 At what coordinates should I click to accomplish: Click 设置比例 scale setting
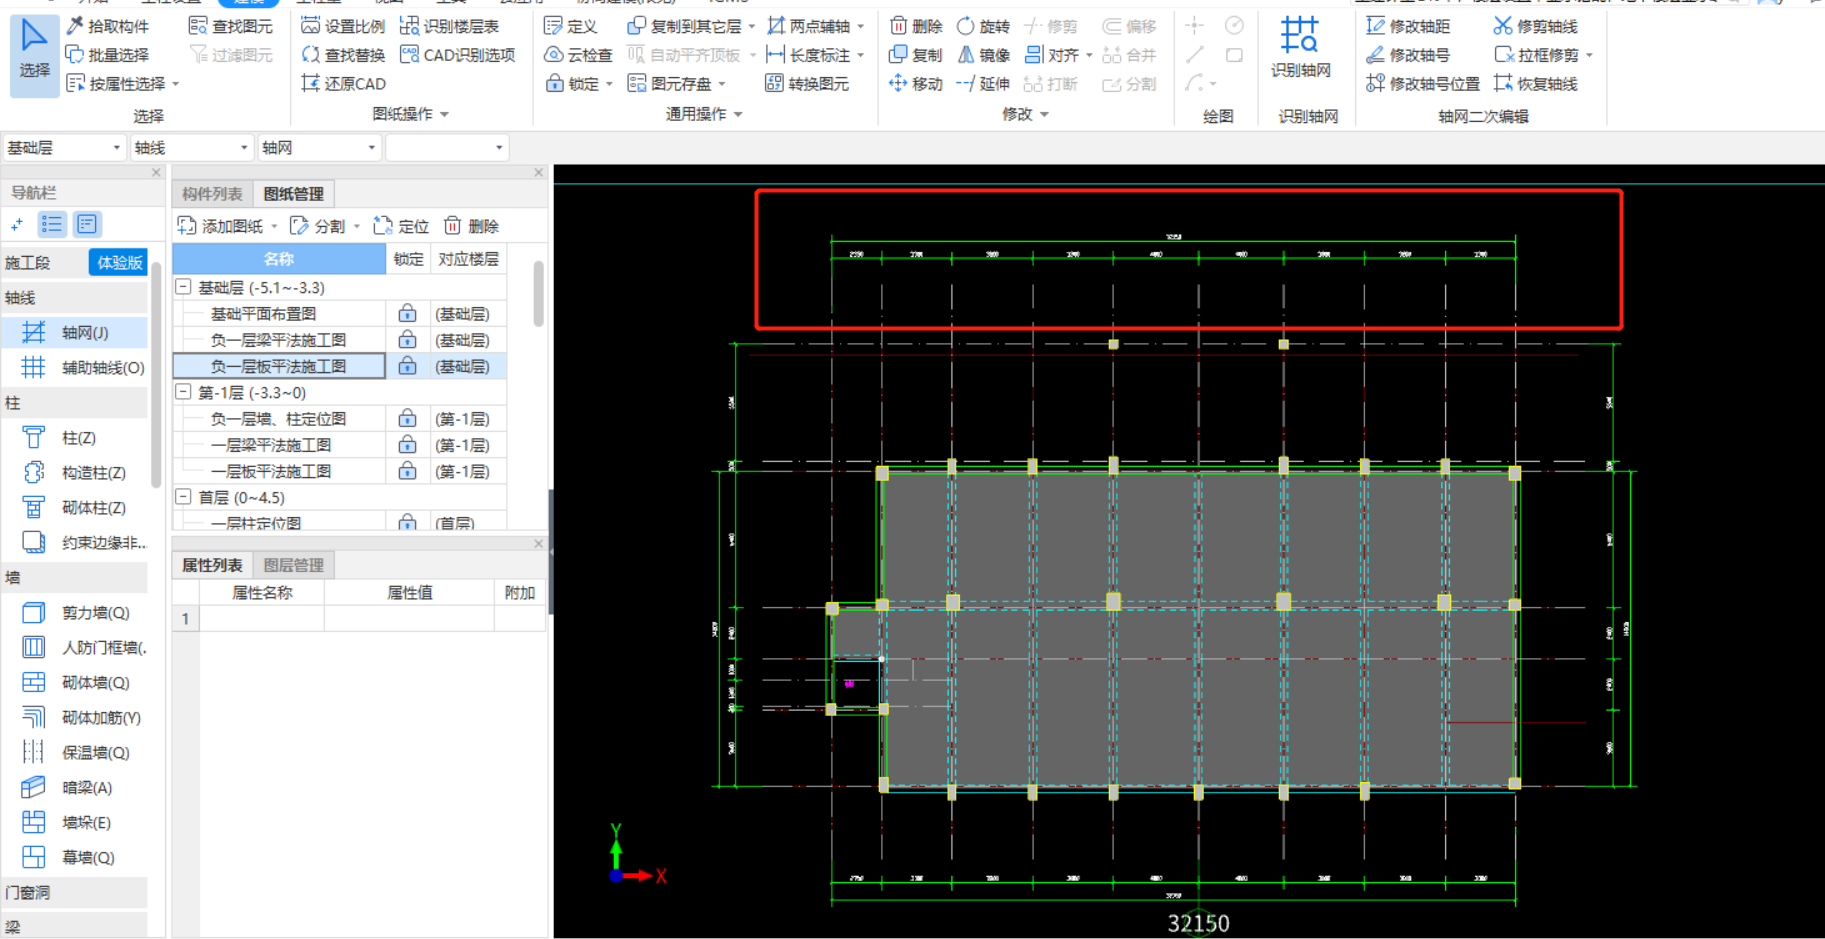click(x=343, y=26)
